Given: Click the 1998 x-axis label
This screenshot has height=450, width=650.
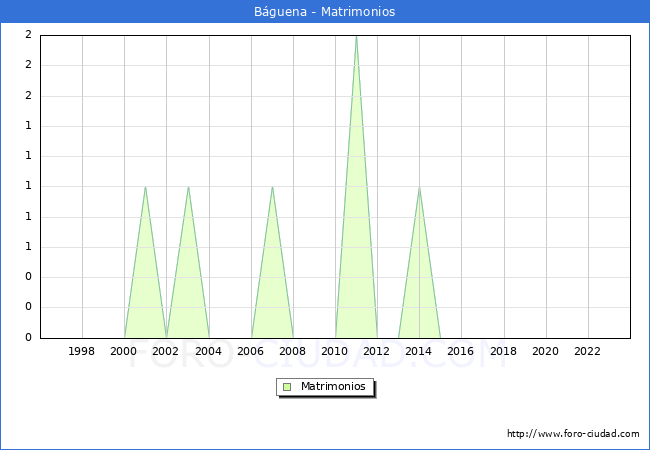Looking at the screenshot, I should (82, 352).
